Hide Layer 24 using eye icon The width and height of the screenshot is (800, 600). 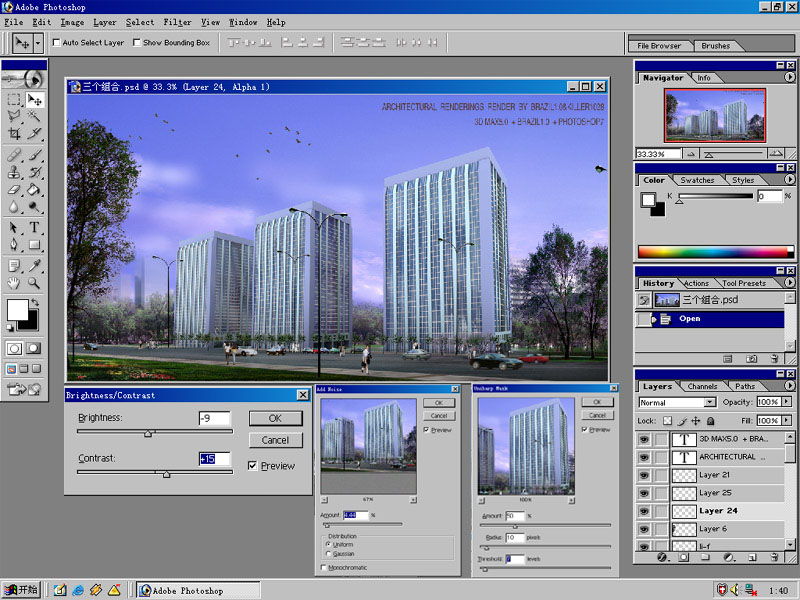[x=644, y=511]
